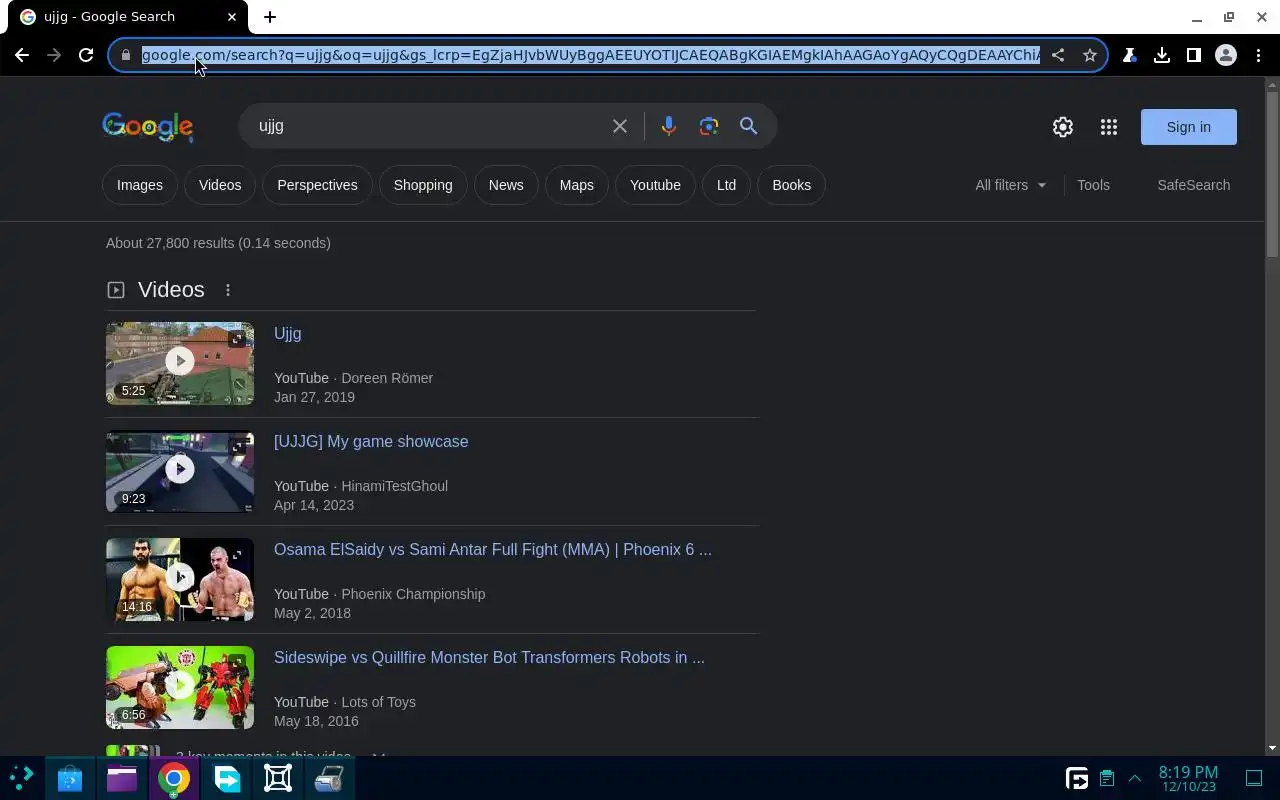Image resolution: width=1280 pixels, height=800 pixels.
Task: Play the 9:23 game showcase thumbnail
Action: pos(180,471)
